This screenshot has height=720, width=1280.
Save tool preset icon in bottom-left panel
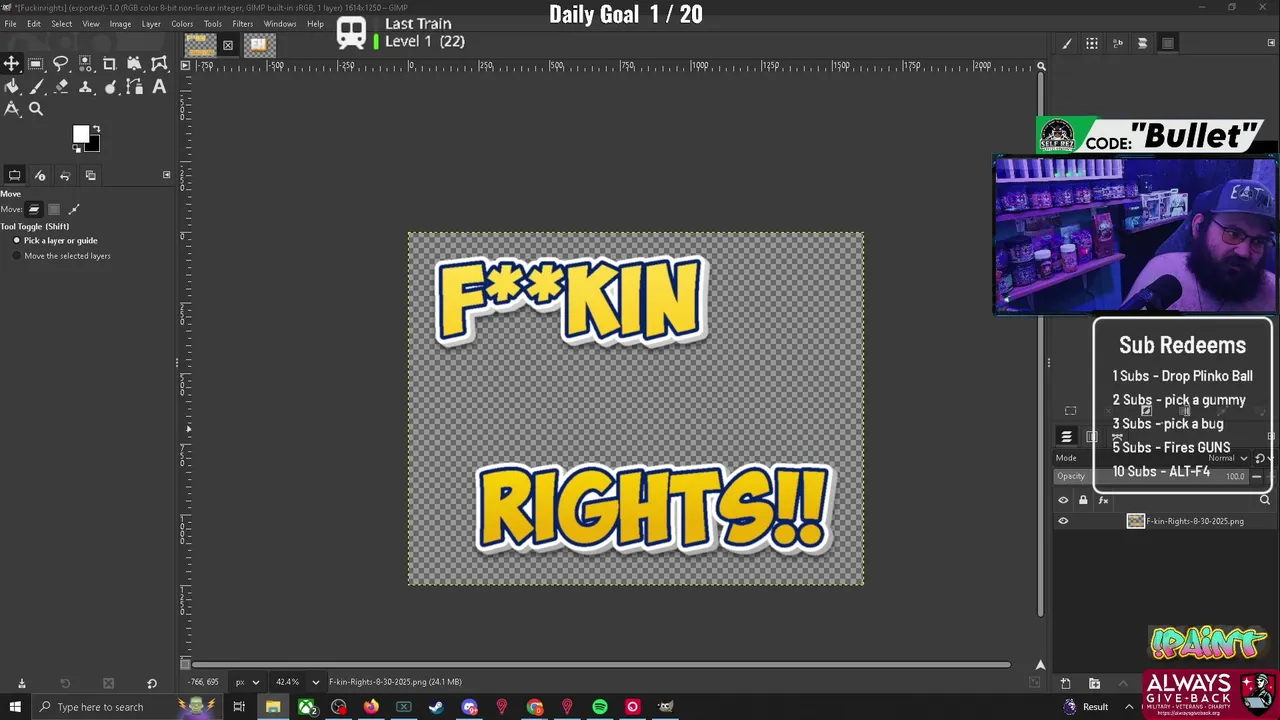tap(22, 684)
